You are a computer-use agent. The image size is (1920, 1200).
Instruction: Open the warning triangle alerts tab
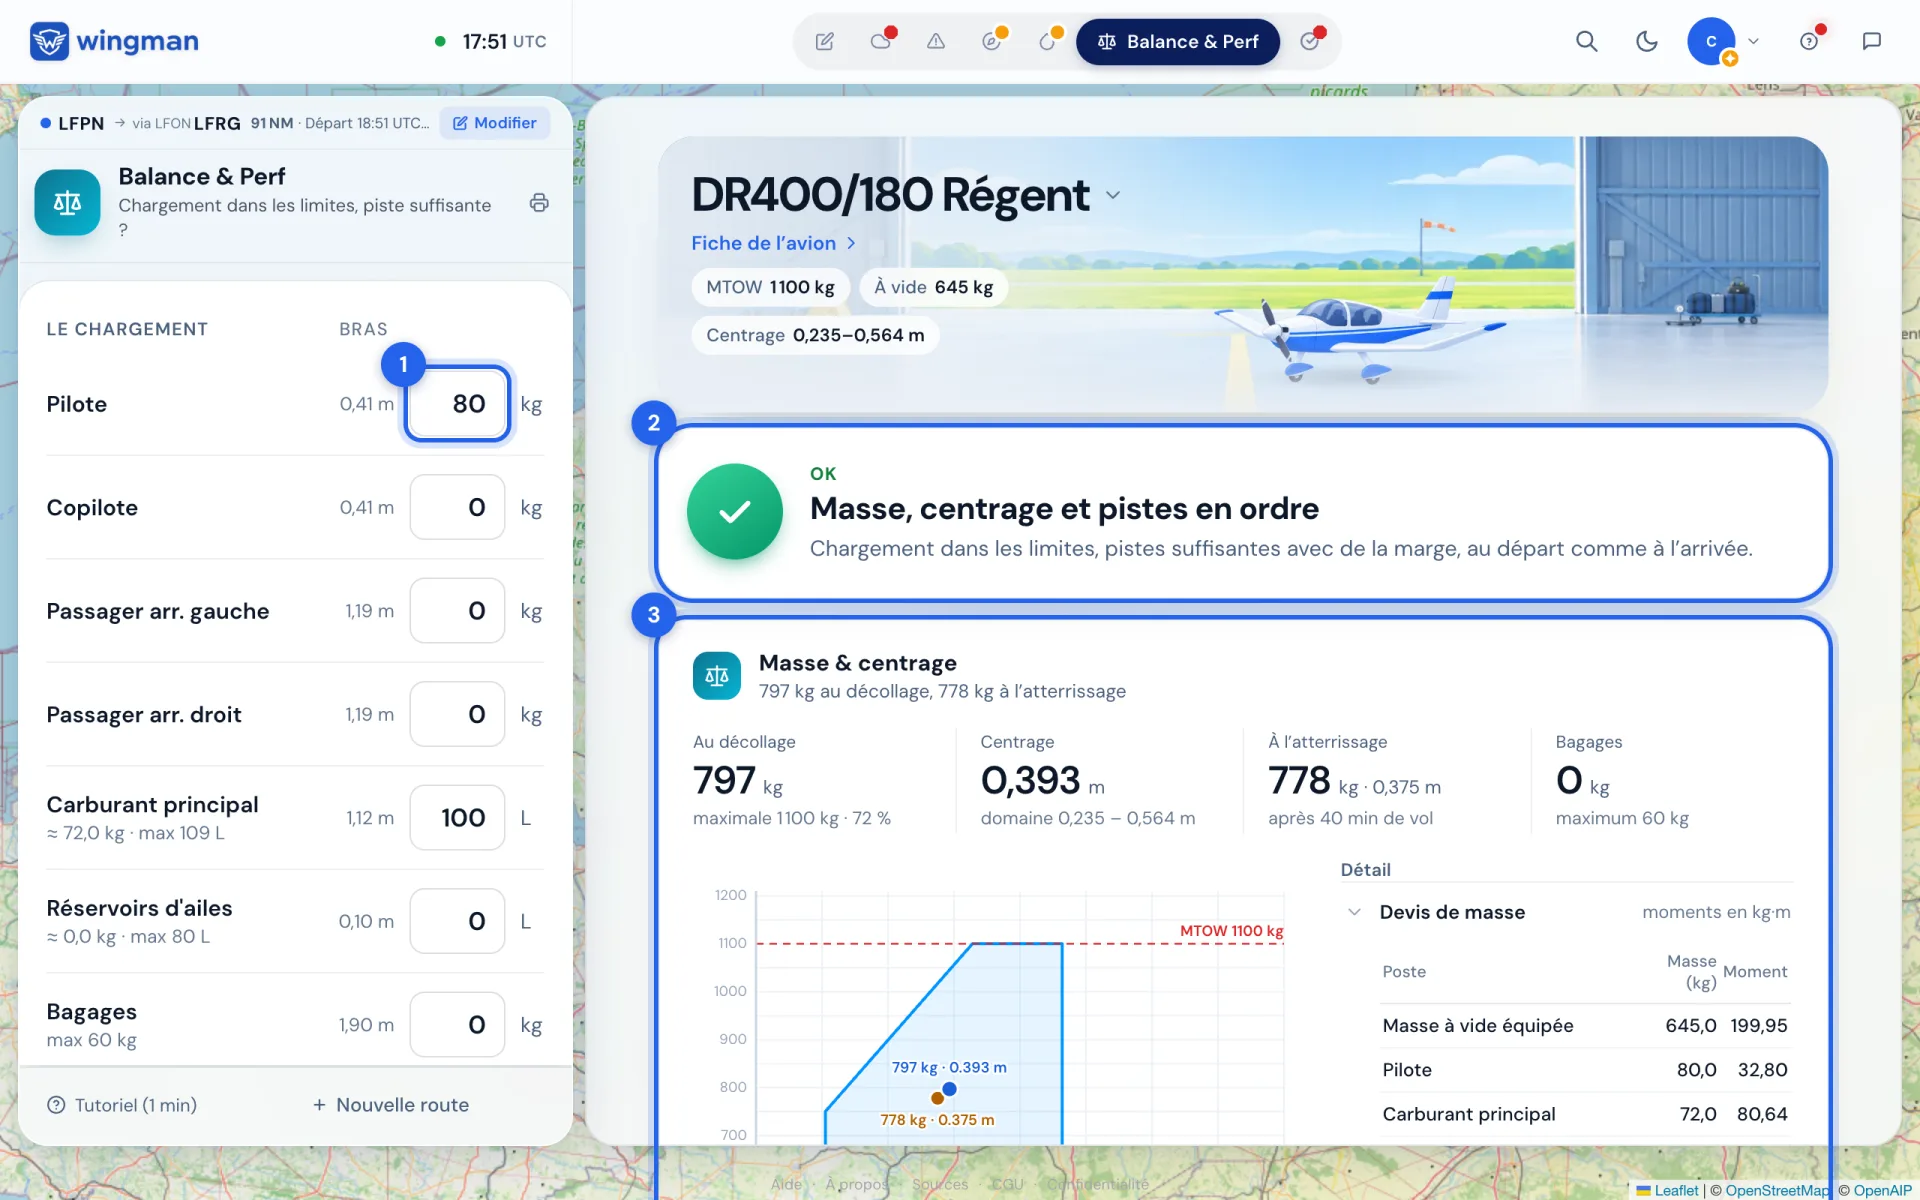(x=936, y=42)
